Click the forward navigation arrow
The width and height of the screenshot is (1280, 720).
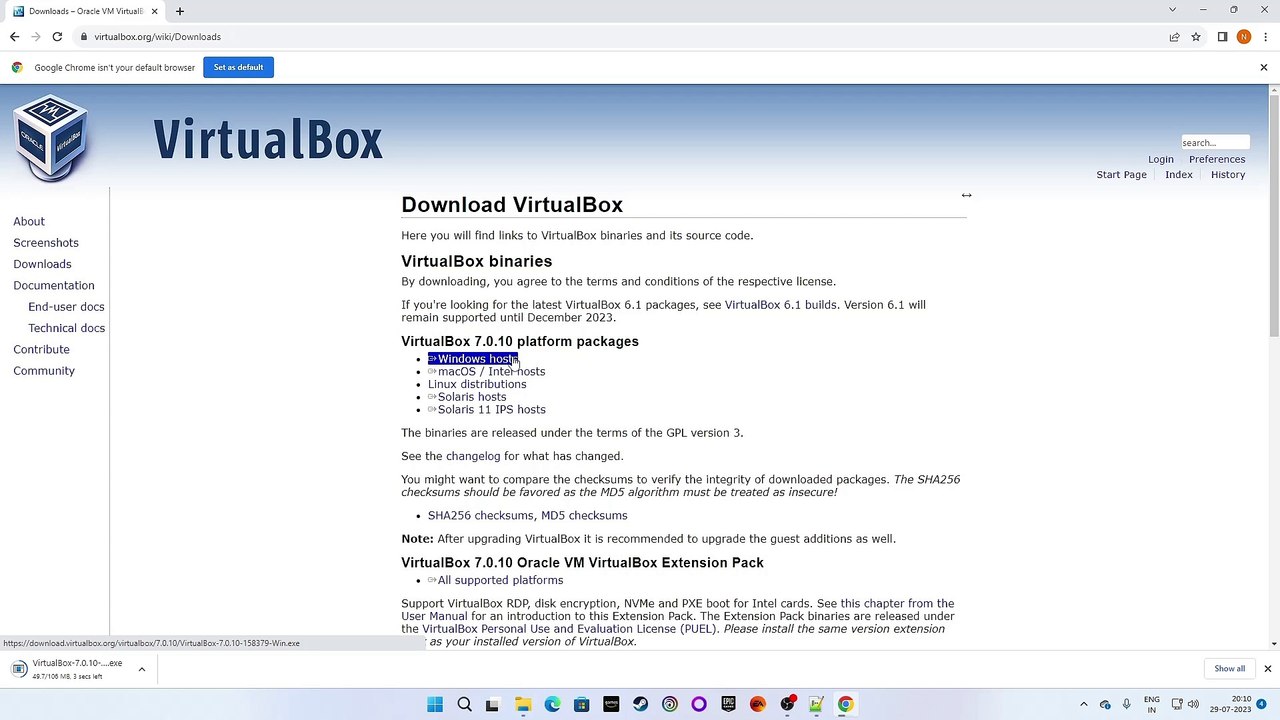[x=36, y=37]
